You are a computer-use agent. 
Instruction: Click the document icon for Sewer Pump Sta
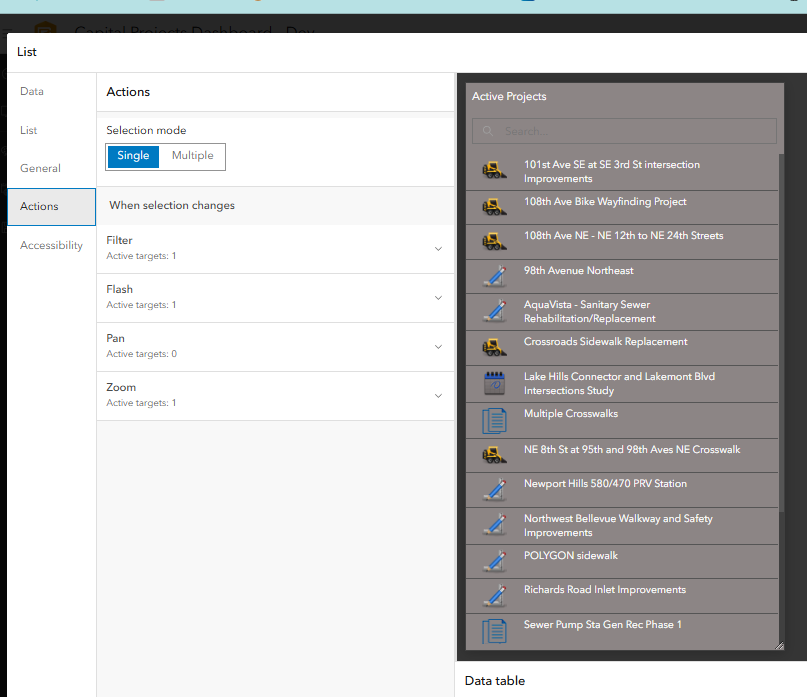point(494,631)
